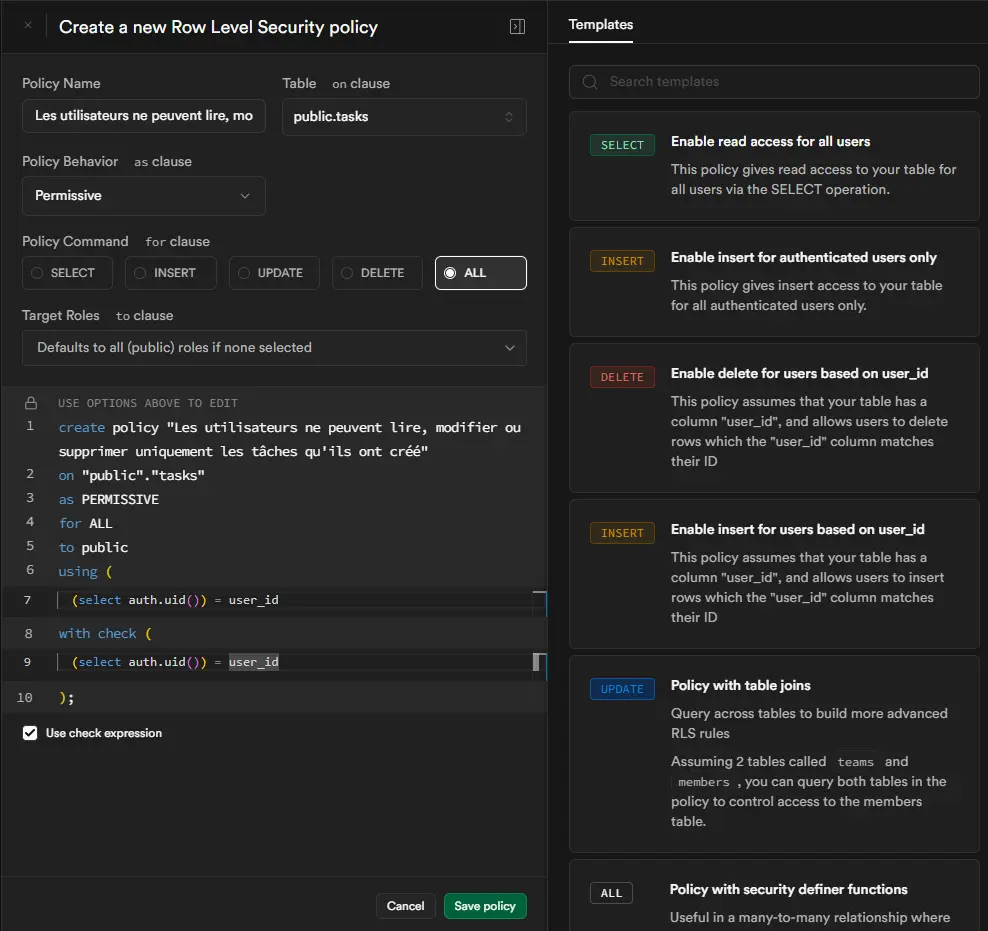Click the 'create policy' line in editor
Image resolution: width=988 pixels, height=931 pixels.
click(290, 440)
